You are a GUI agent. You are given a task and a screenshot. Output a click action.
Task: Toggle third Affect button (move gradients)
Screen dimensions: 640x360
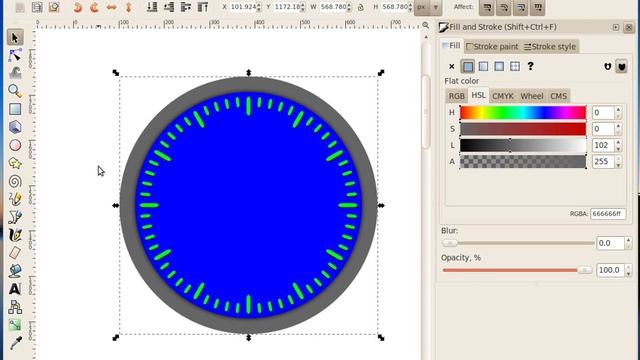pos(521,7)
